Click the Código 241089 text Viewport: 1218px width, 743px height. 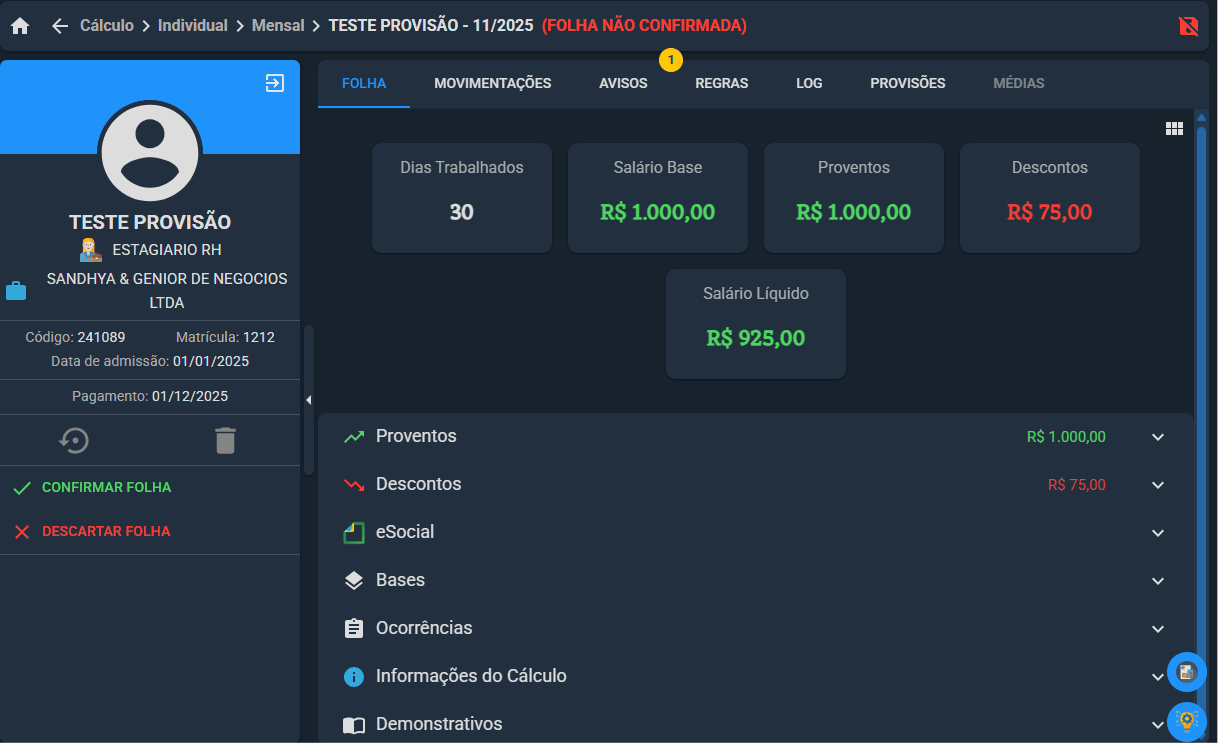[75, 337]
